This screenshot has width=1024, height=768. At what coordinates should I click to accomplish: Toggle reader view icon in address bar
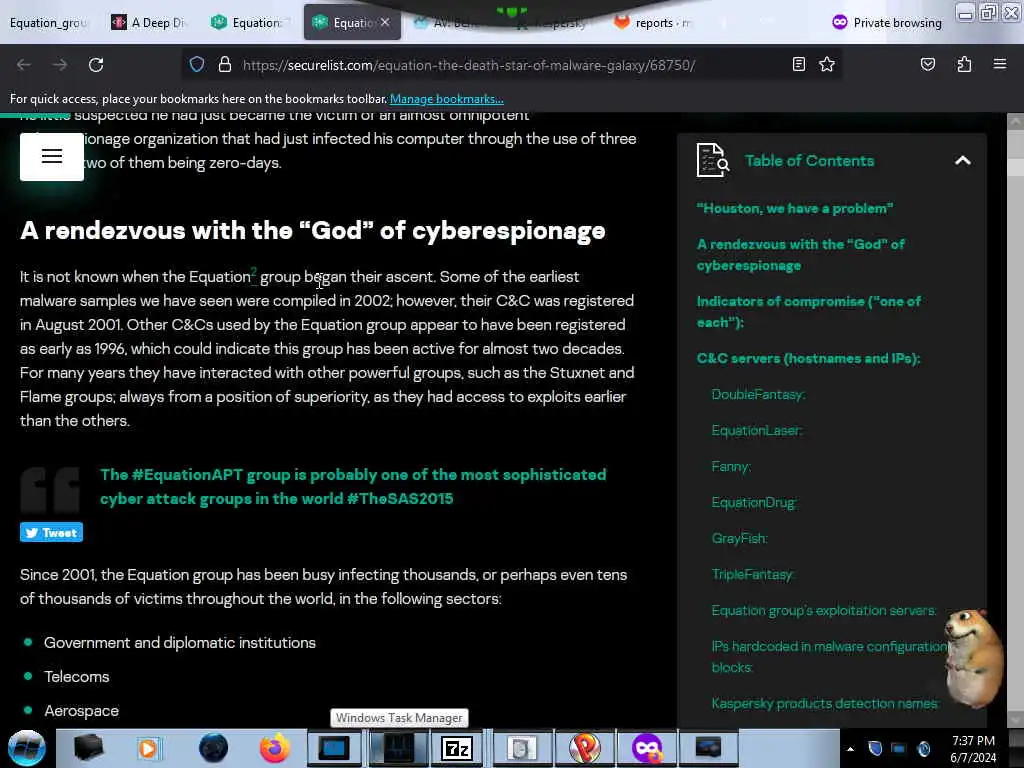tap(799, 64)
